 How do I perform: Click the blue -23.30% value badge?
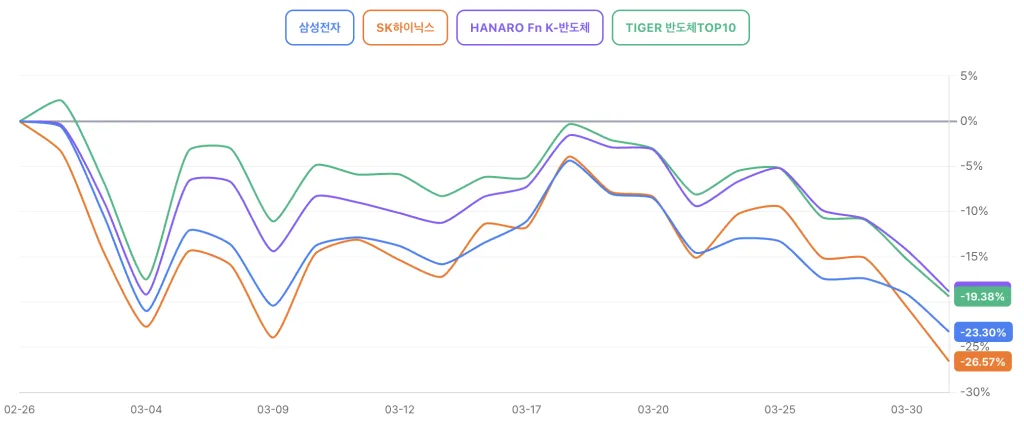click(x=984, y=332)
